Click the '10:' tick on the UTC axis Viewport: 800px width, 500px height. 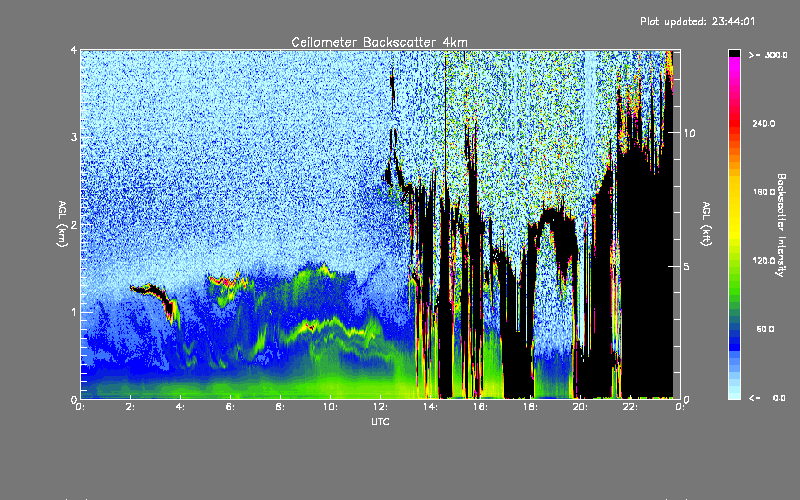[x=330, y=407]
